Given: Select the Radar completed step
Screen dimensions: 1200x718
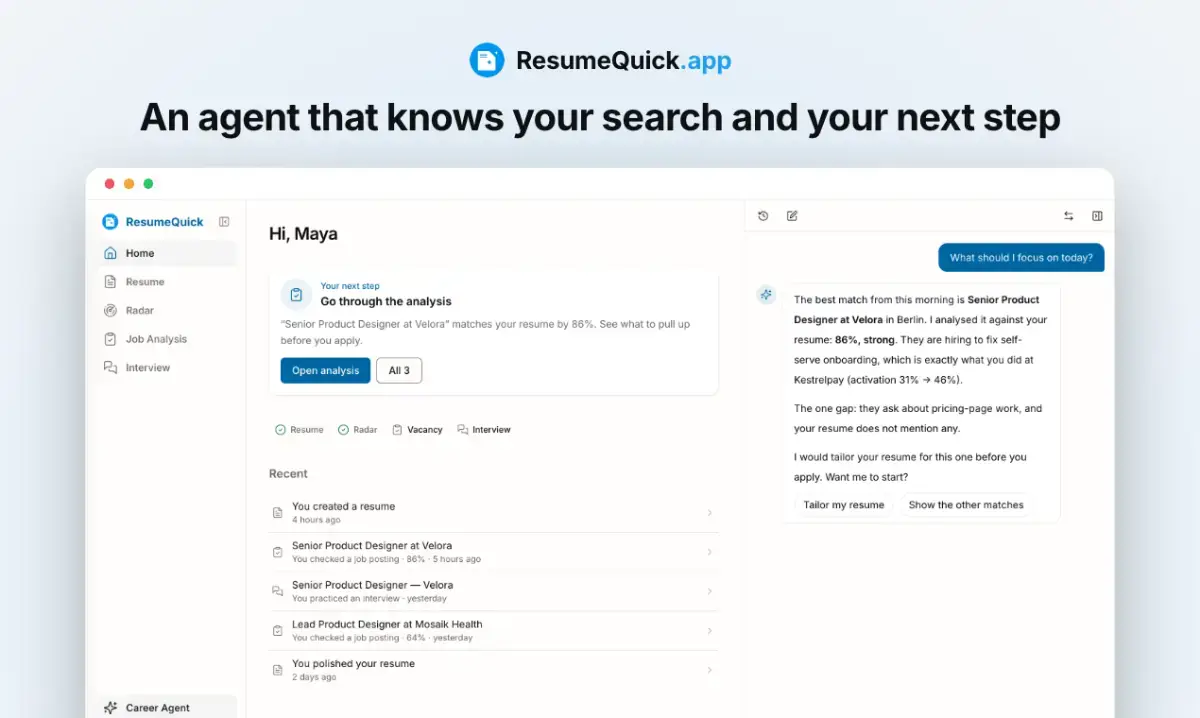Looking at the screenshot, I should tap(357, 430).
